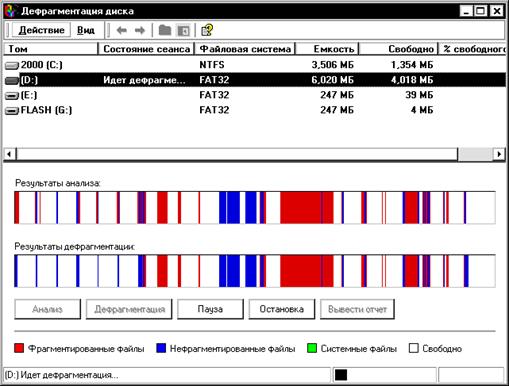Click the Help toolbar icon

(207, 30)
